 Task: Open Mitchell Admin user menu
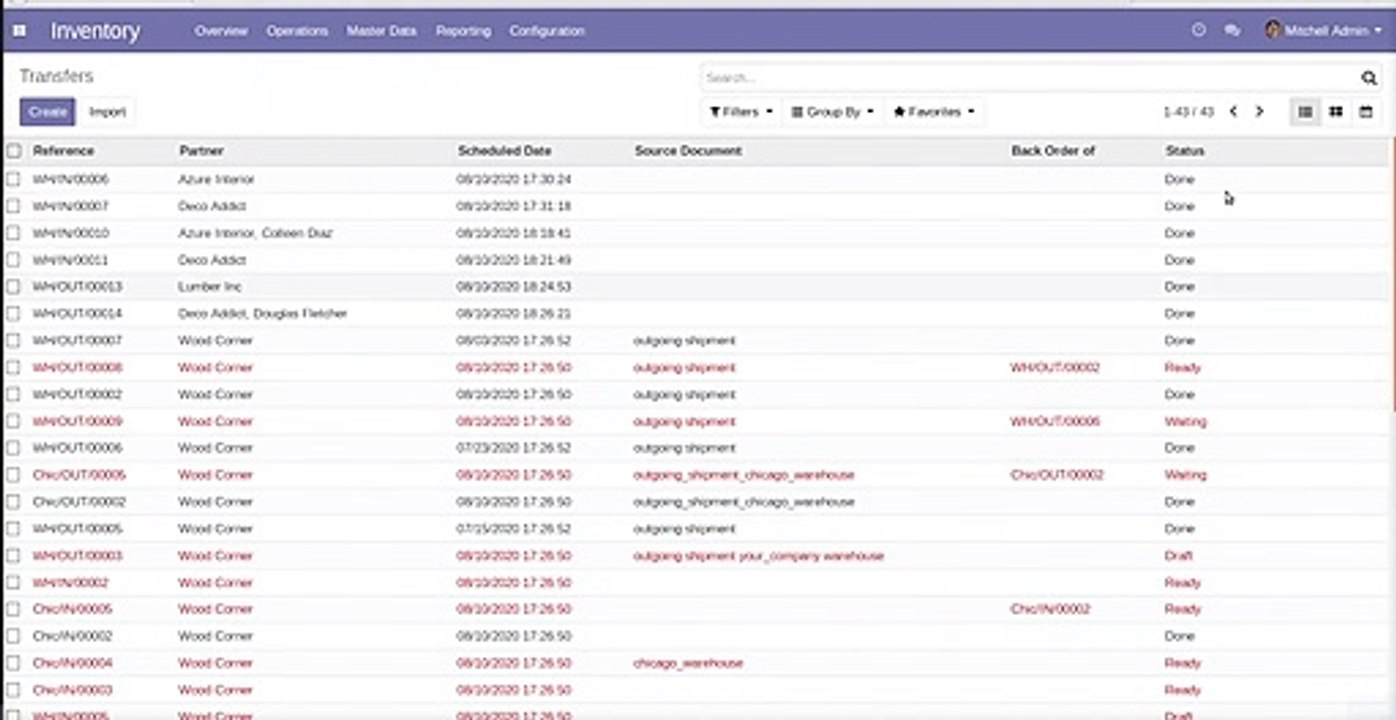pyautogui.click(x=1324, y=31)
